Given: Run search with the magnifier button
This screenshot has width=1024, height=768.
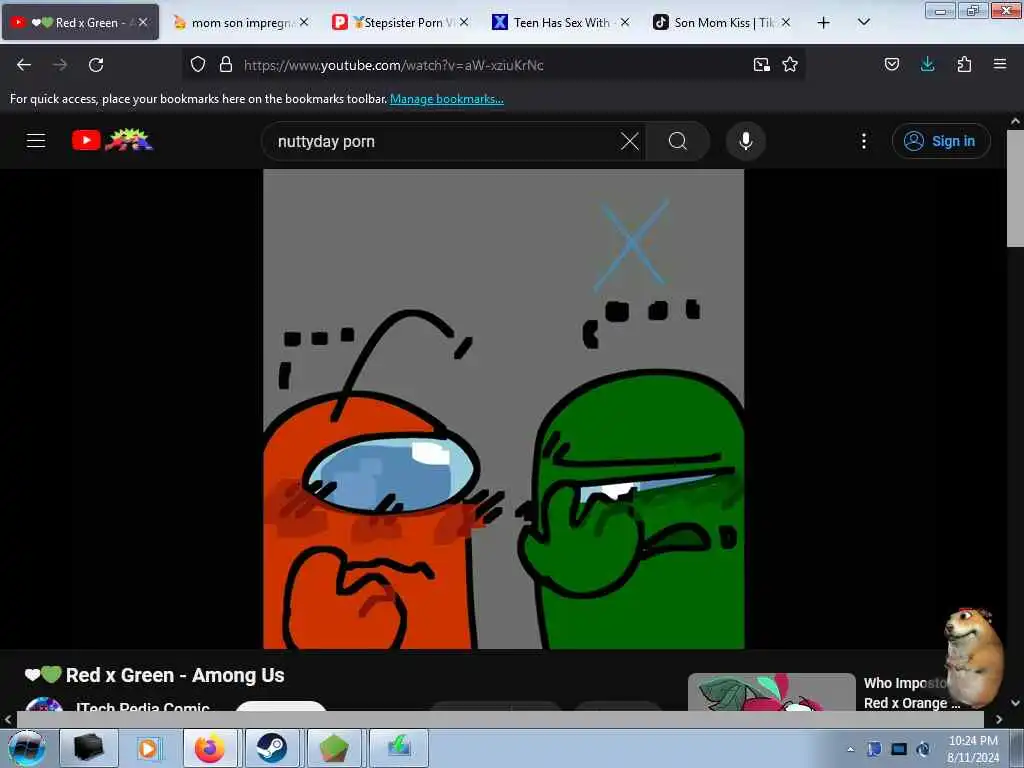Looking at the screenshot, I should pos(678,141).
